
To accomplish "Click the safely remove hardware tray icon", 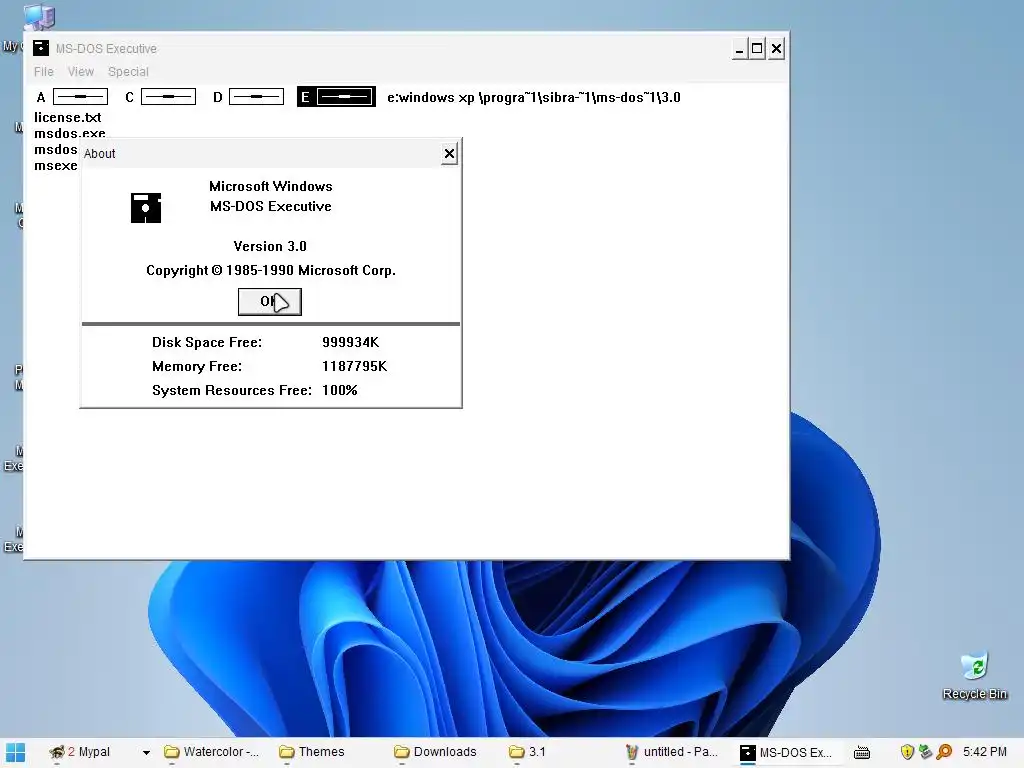I will coord(925,752).
